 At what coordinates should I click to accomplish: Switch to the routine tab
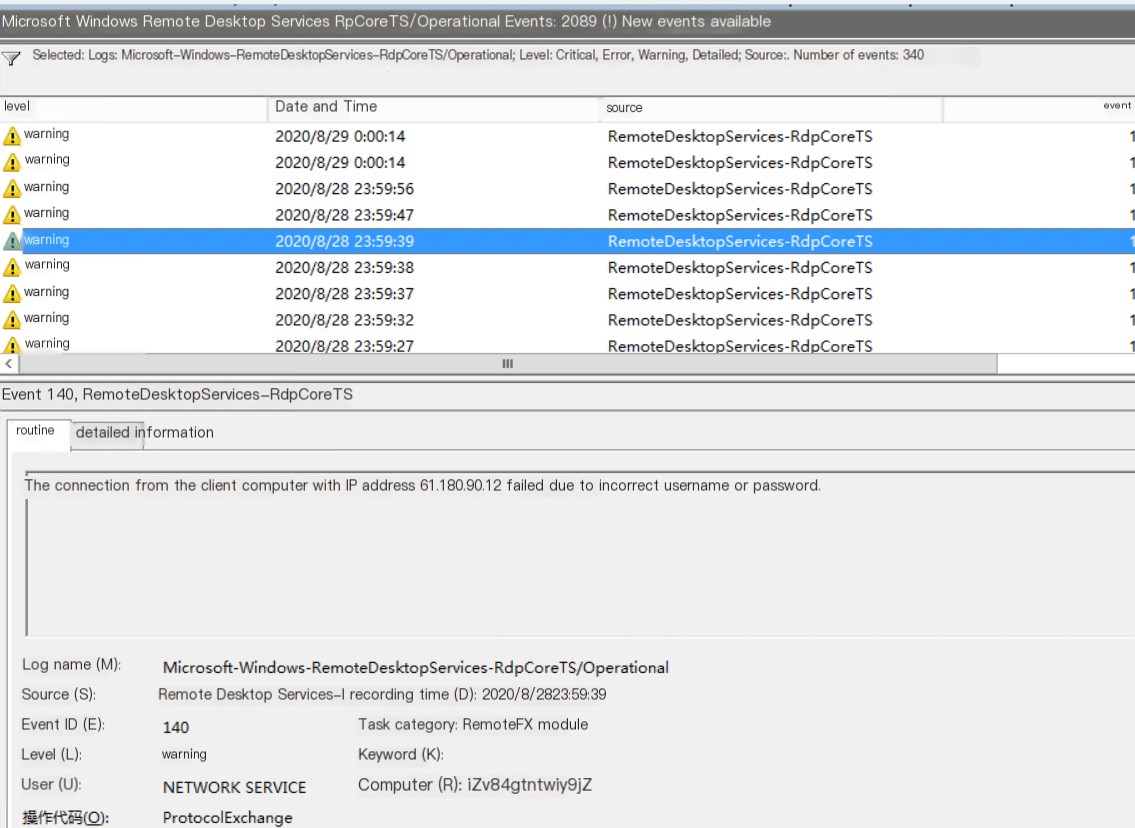pos(38,433)
